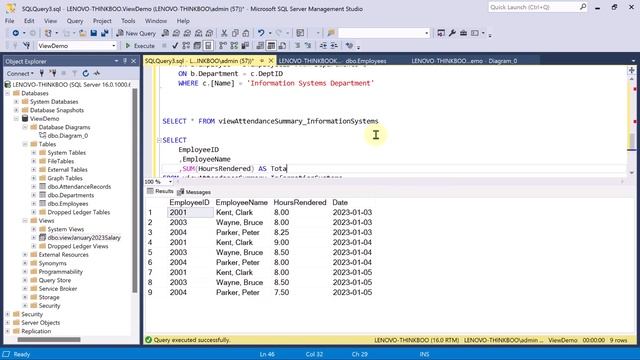Click the Save All icon
Viewport: 640px width, 360px height.
tap(105, 33)
